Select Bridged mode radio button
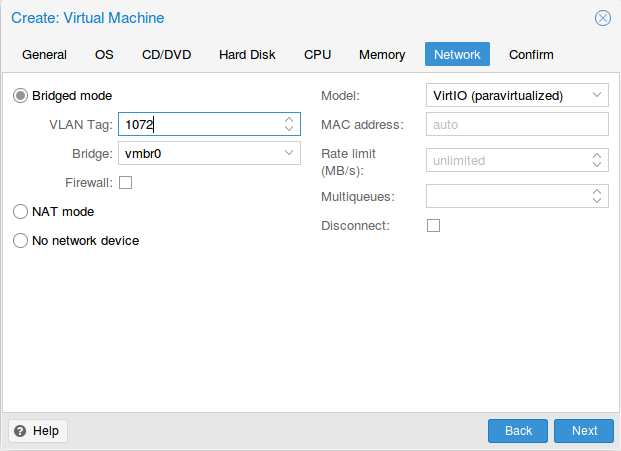Image resolution: width=621 pixels, height=451 pixels. coord(21,96)
